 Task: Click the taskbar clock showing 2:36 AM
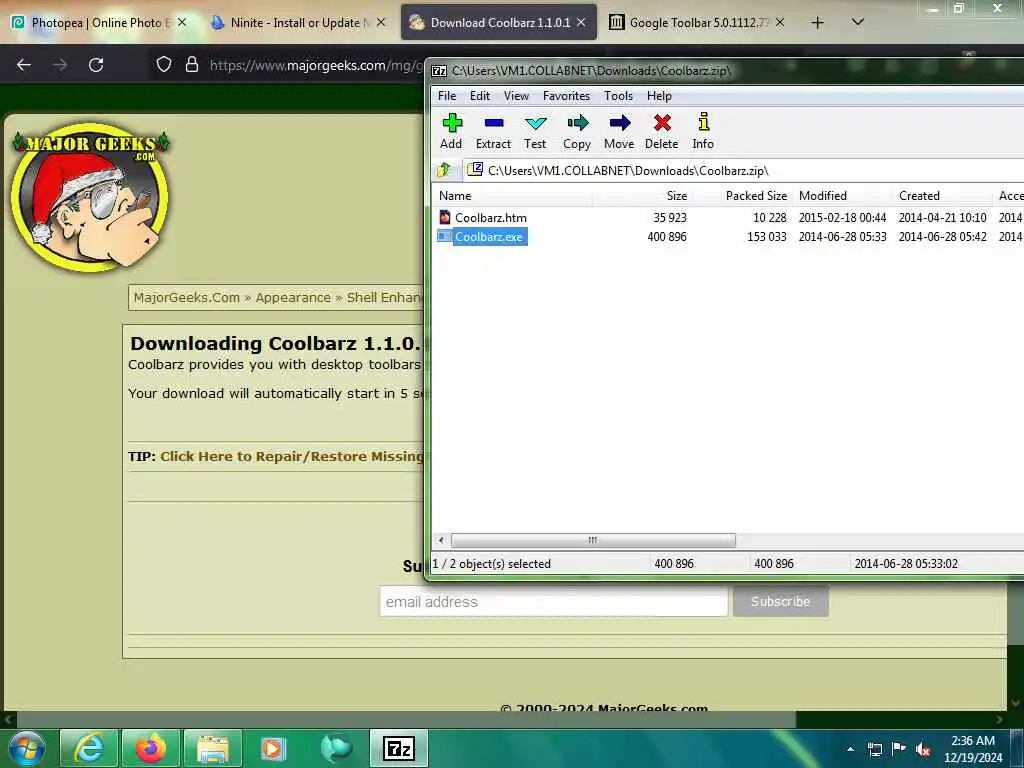coord(973,748)
